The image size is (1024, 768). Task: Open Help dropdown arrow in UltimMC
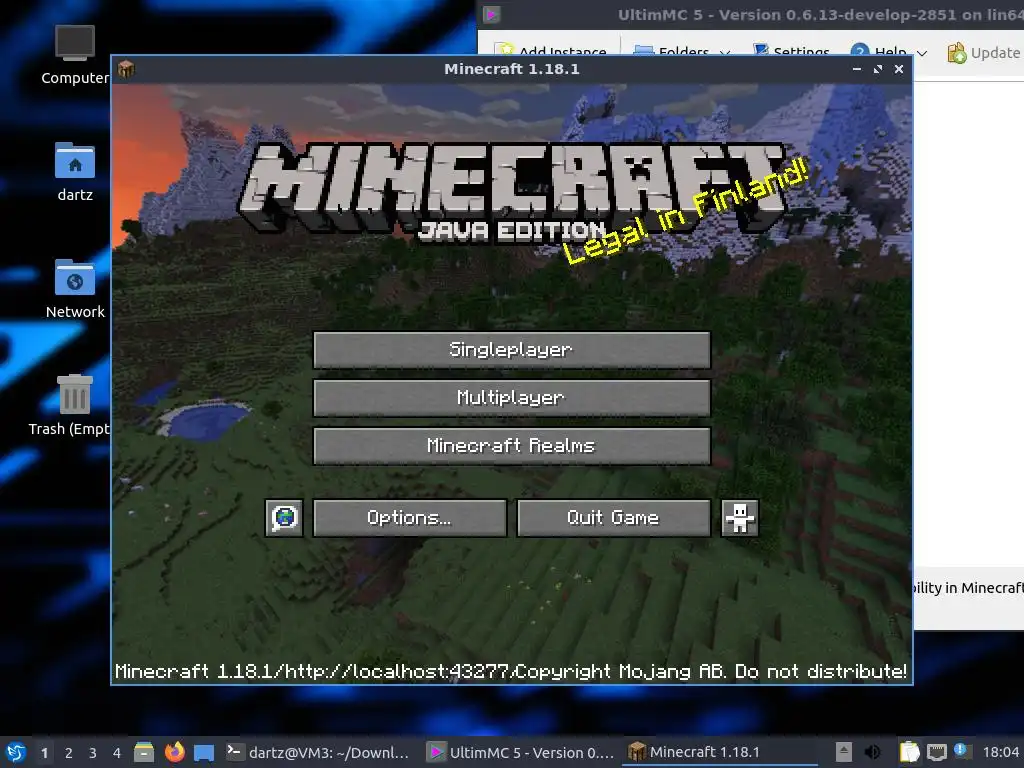(921, 54)
